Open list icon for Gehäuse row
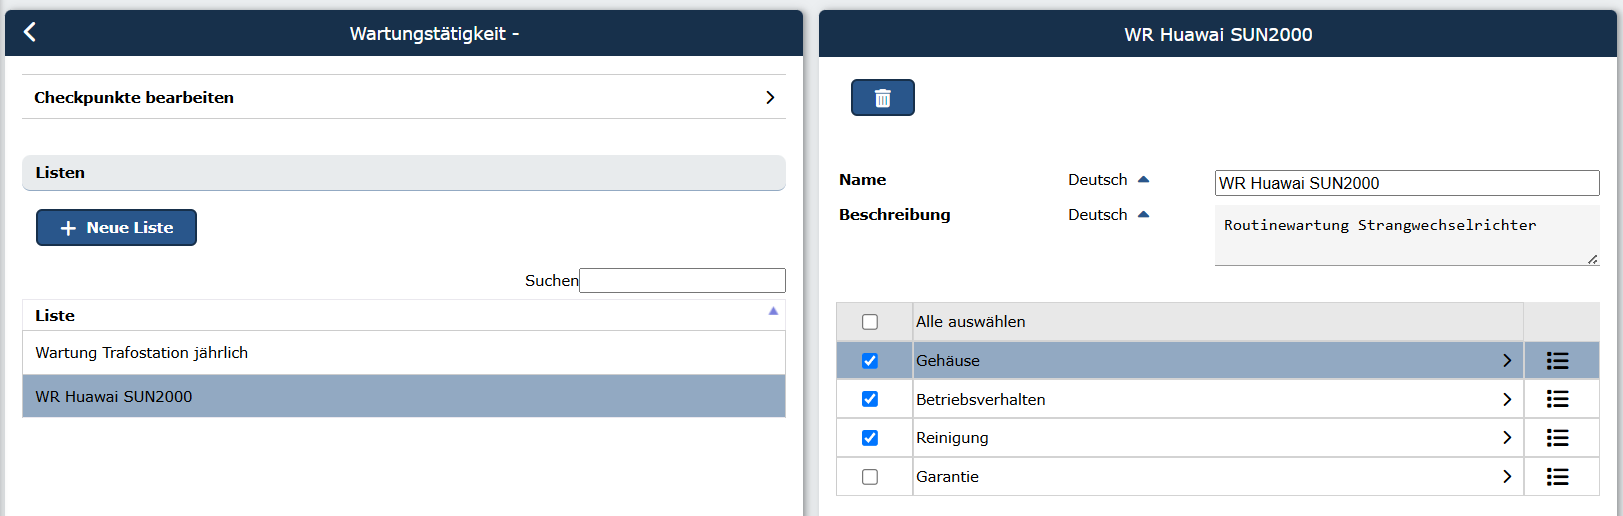The image size is (1623, 516). (x=1557, y=361)
